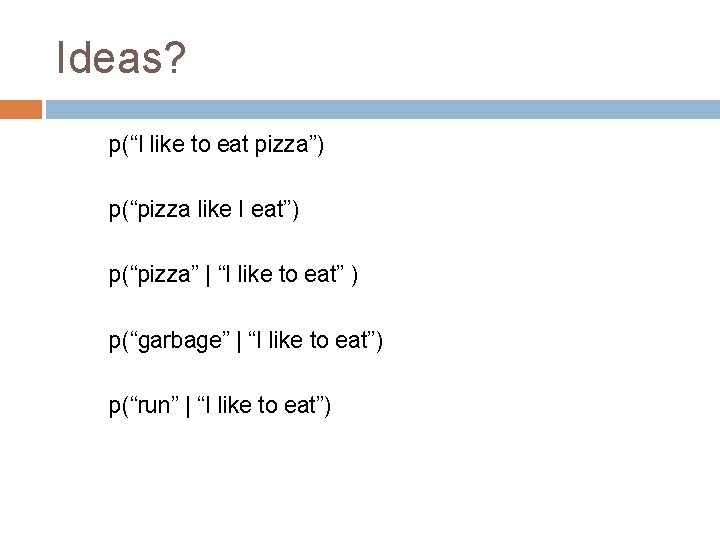Screen dimensions: 720x540
Task: Select the line p("pizza like I eat")
Action: point(204,211)
